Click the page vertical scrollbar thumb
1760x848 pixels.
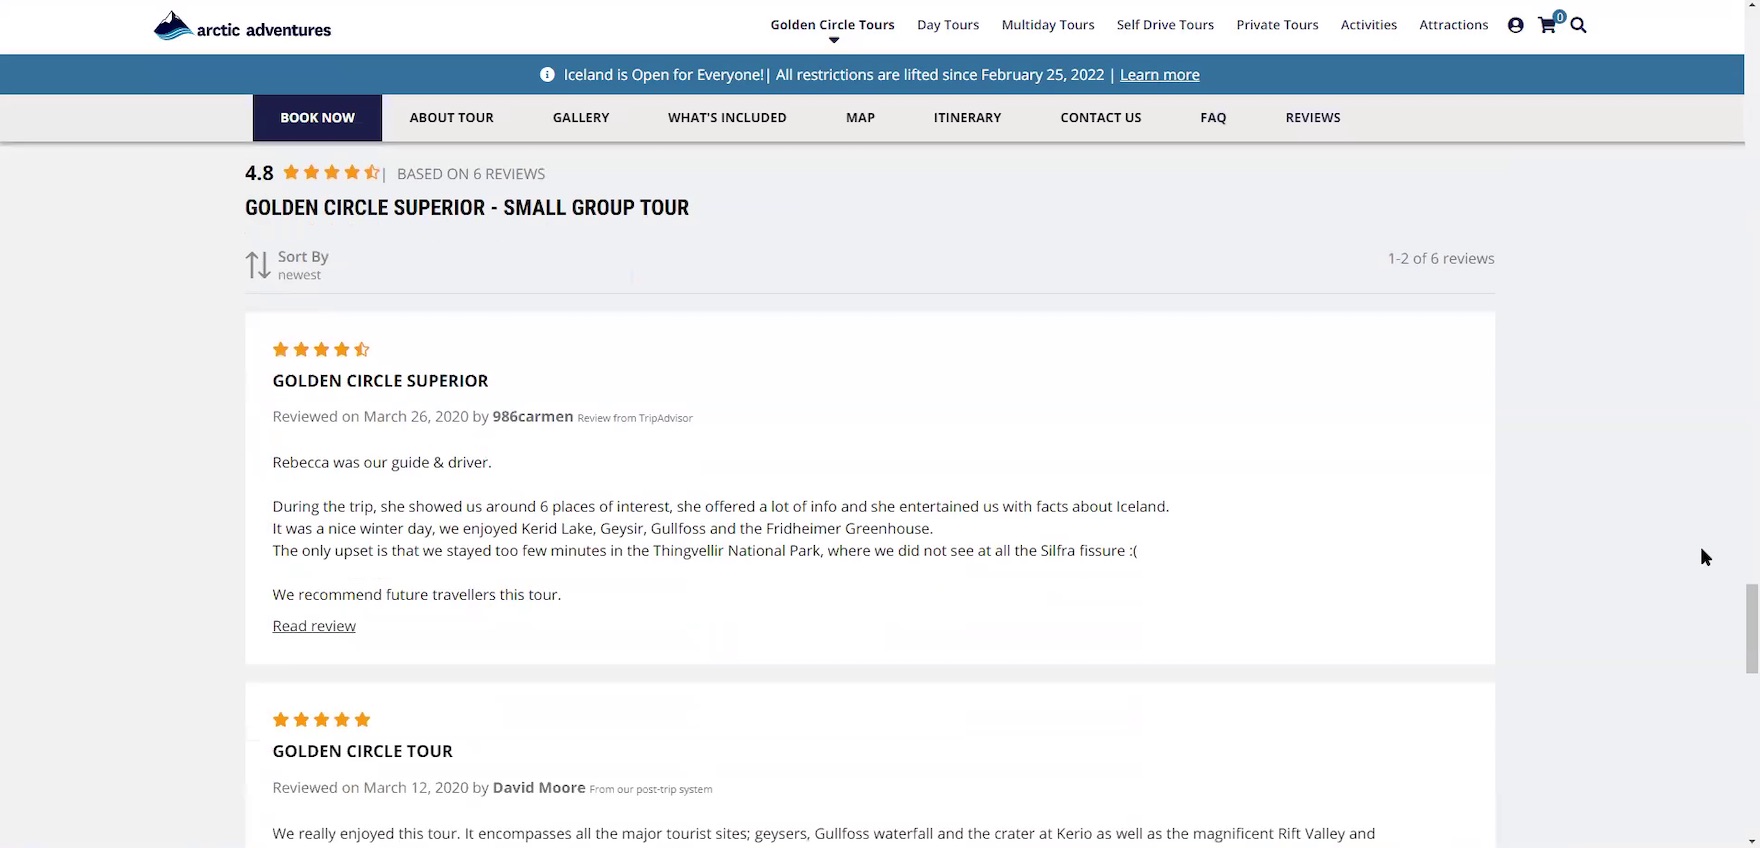(1751, 628)
